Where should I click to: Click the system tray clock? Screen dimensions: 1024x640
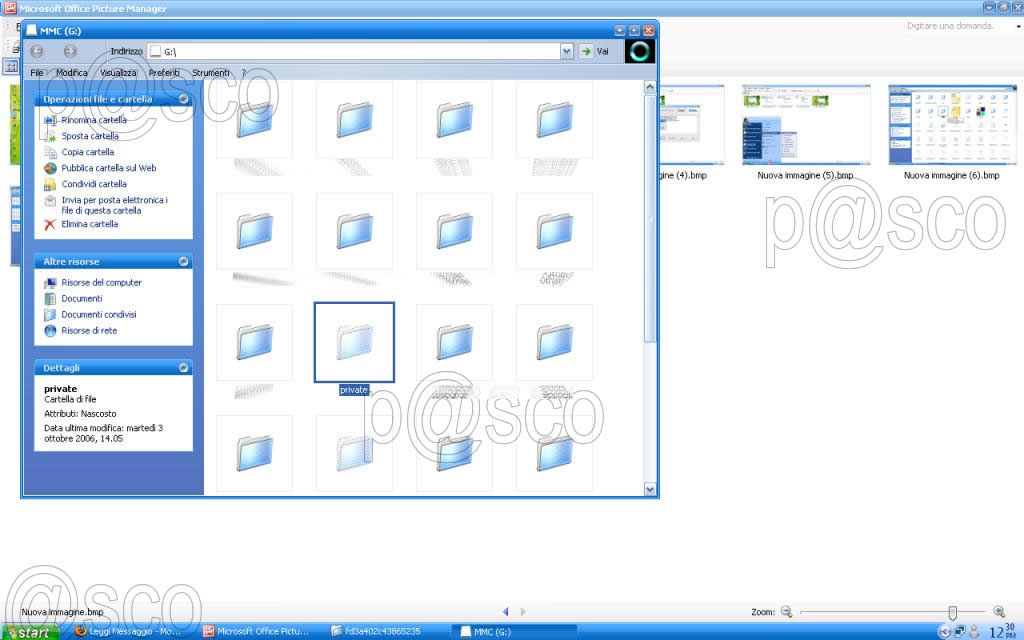coord(1002,632)
